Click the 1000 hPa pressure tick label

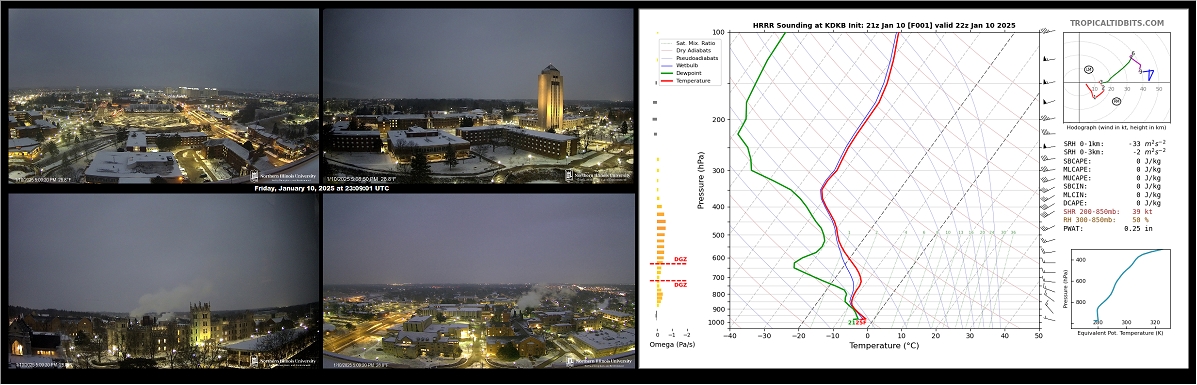tap(715, 323)
